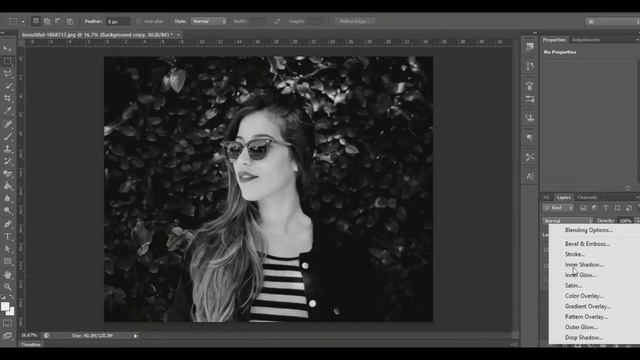Toggle Quick Mask mode
This screenshot has width=640, height=360.
point(7,323)
